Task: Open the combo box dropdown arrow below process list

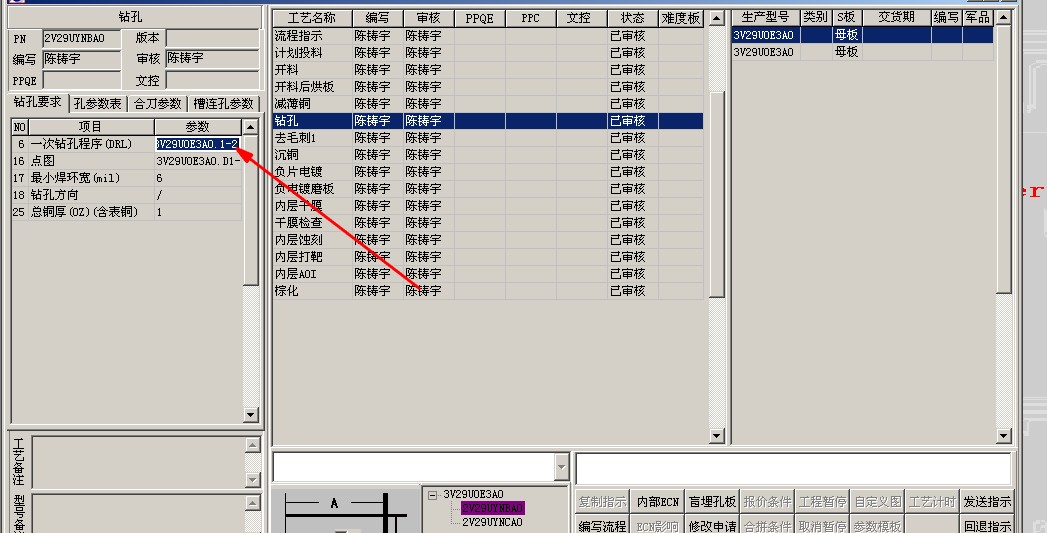Action: [x=562, y=467]
